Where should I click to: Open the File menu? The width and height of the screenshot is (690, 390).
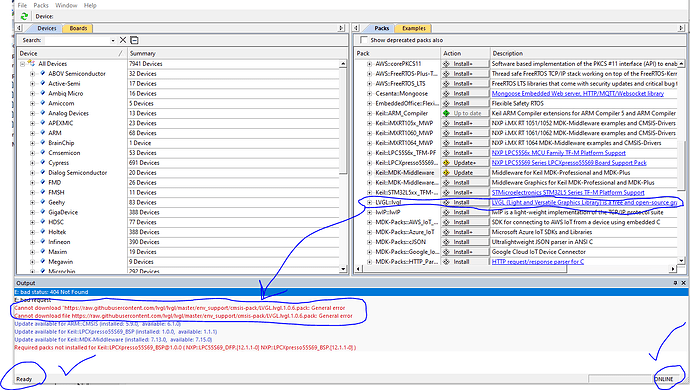tap(22, 5)
